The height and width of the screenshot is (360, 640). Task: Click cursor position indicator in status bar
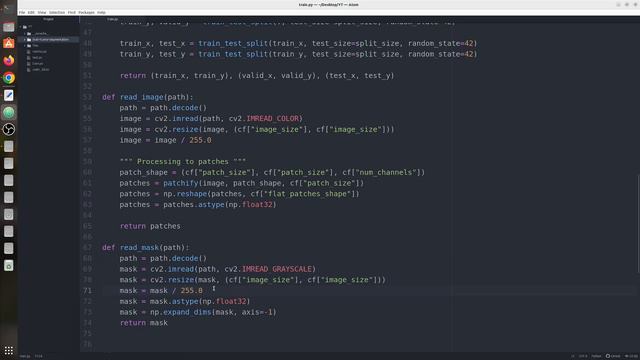(38, 356)
